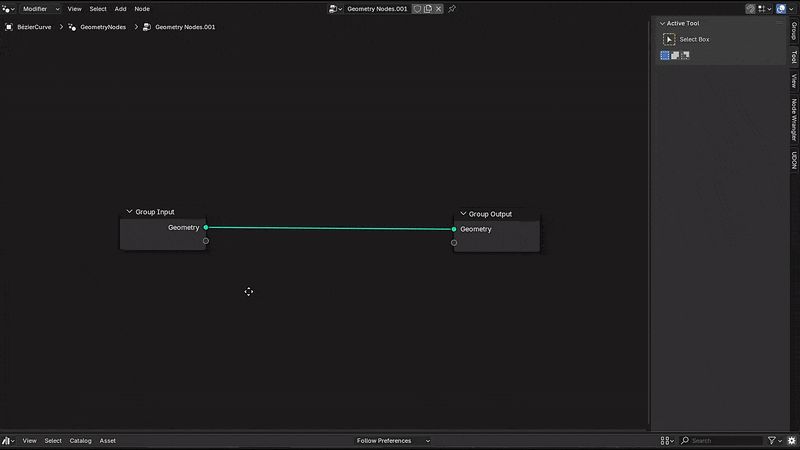The height and width of the screenshot is (450, 800).
Task: Open the Asset menu
Action: coord(108,441)
